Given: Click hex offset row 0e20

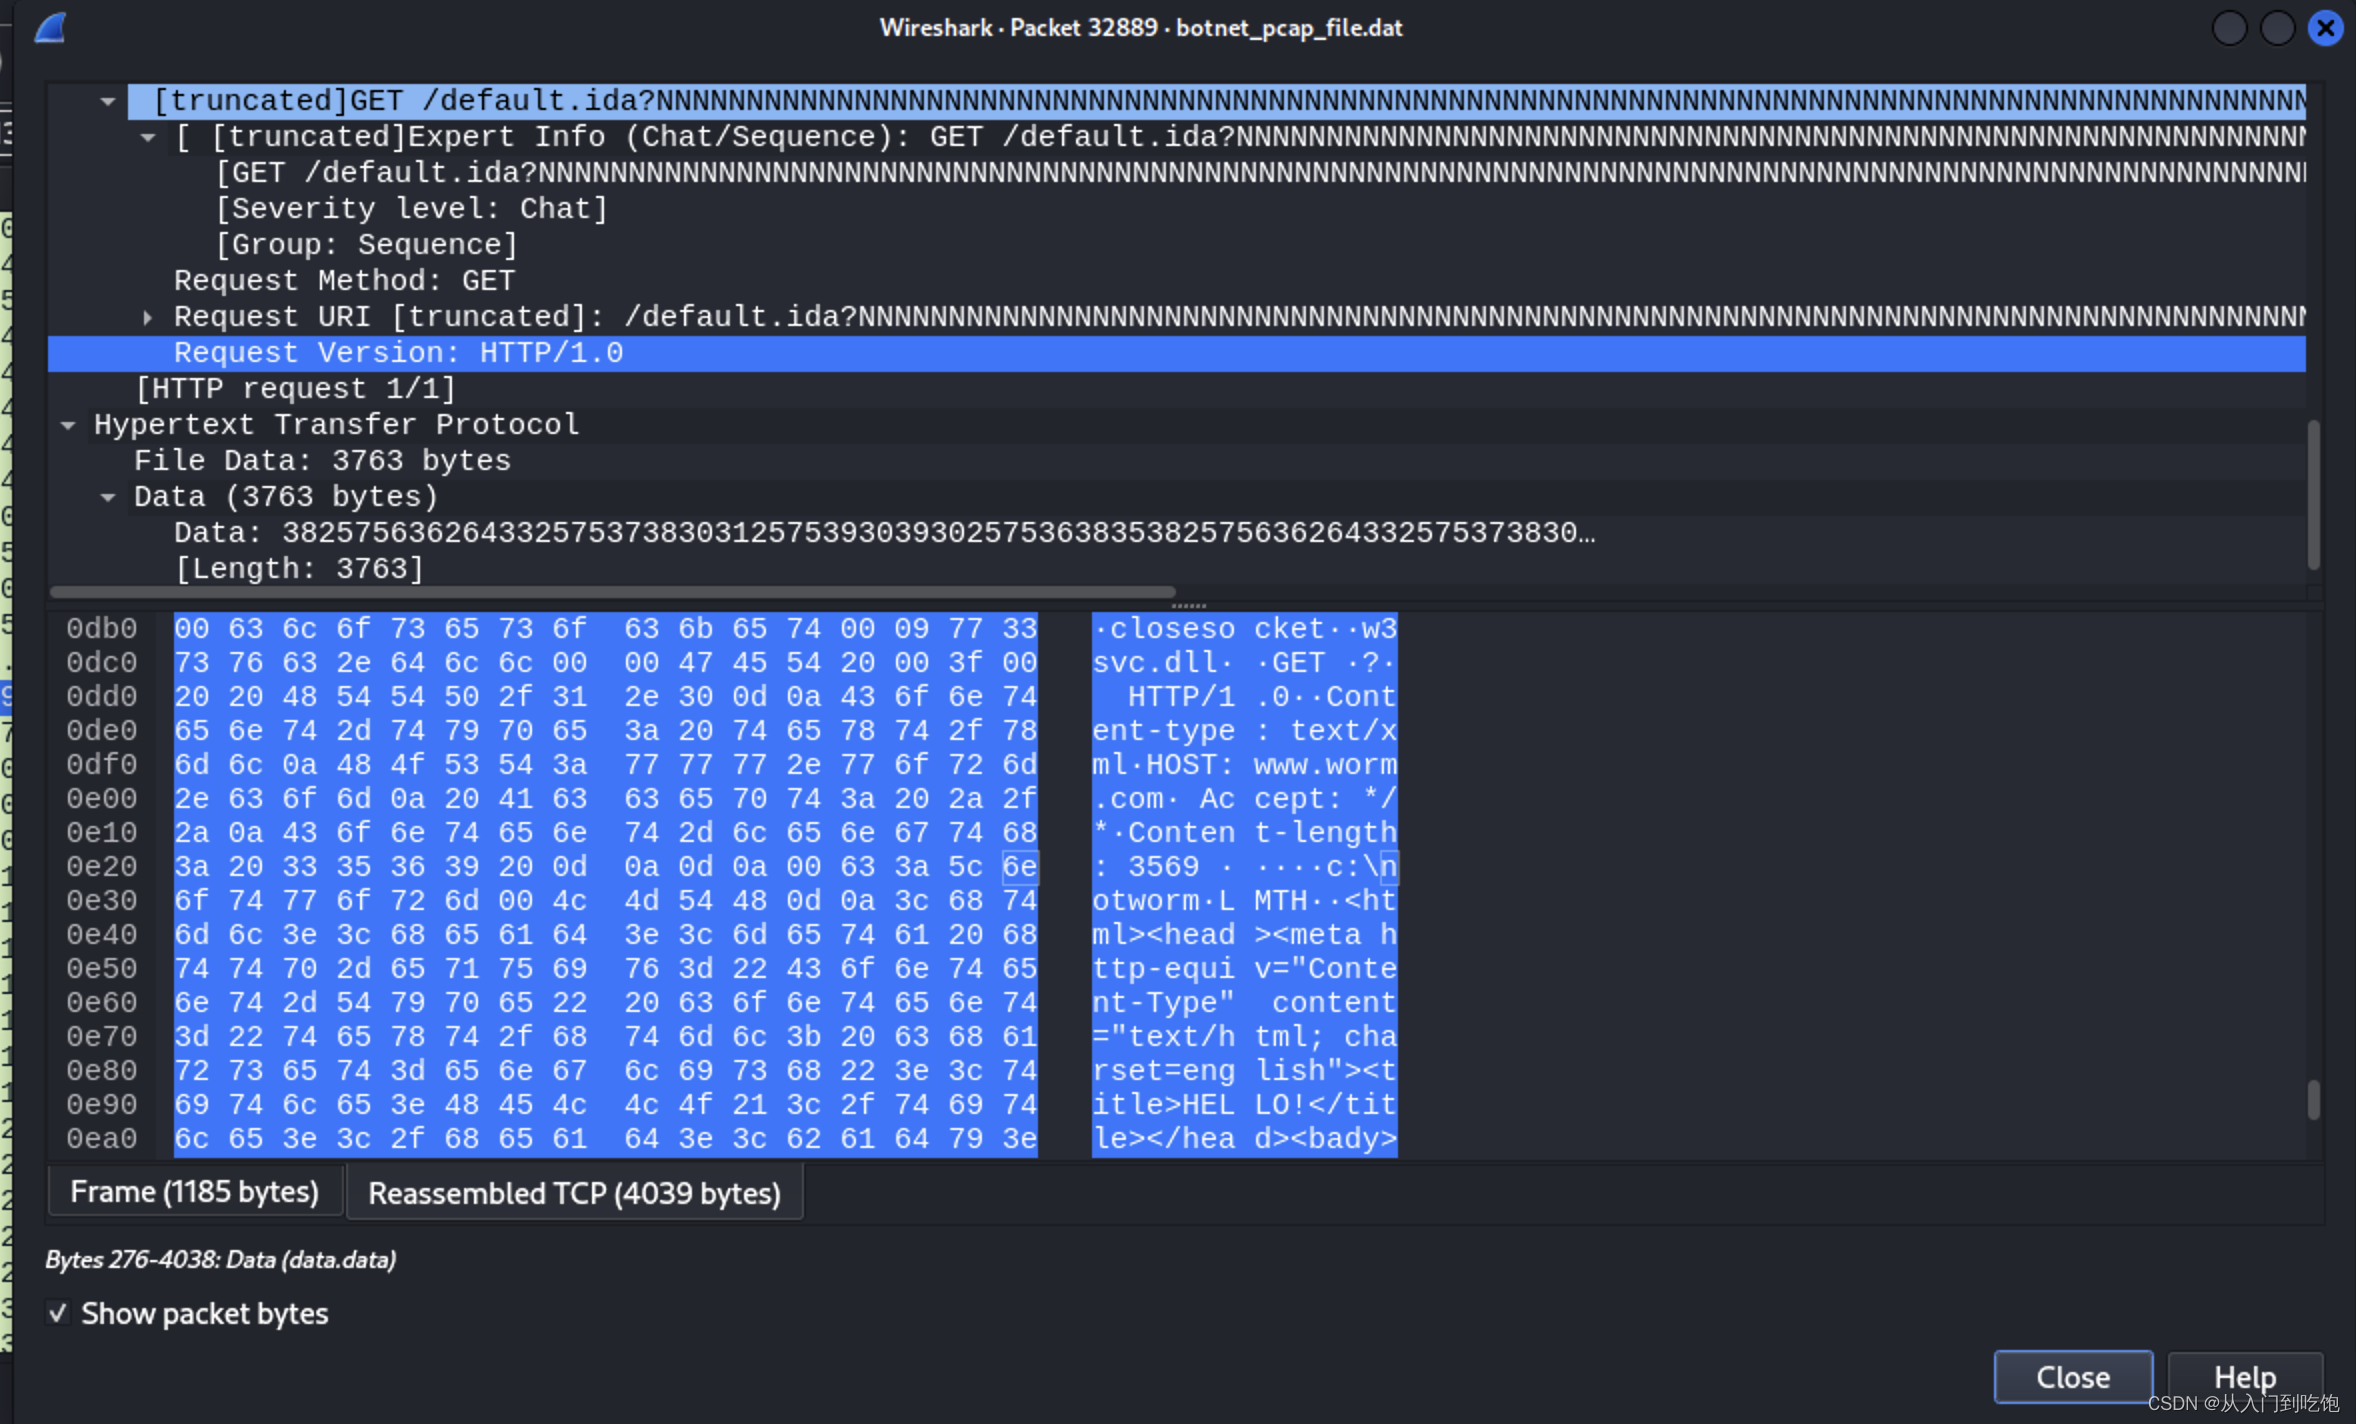Looking at the screenshot, I should click(102, 866).
